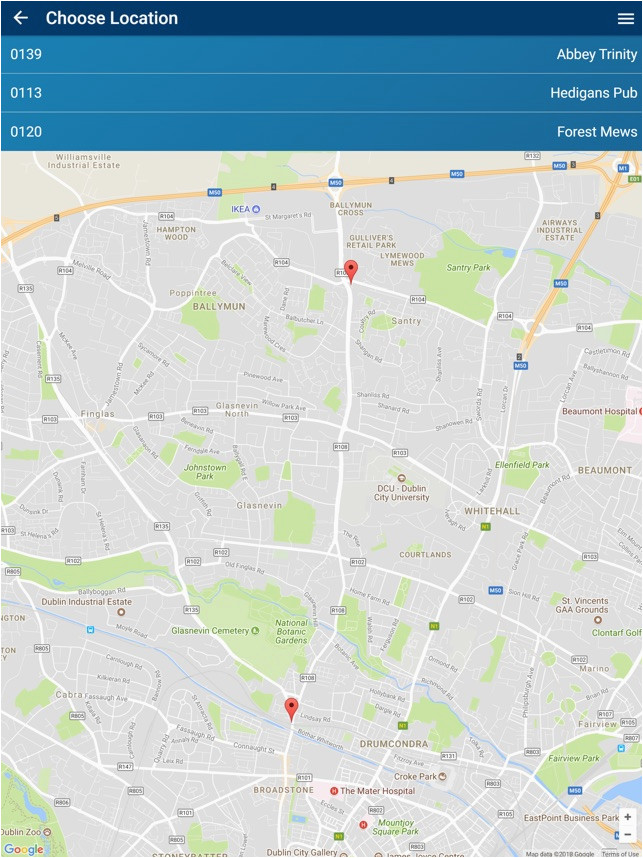Click the HAMPTON WOOD label
This screenshot has height=858, width=643.
tap(176, 233)
